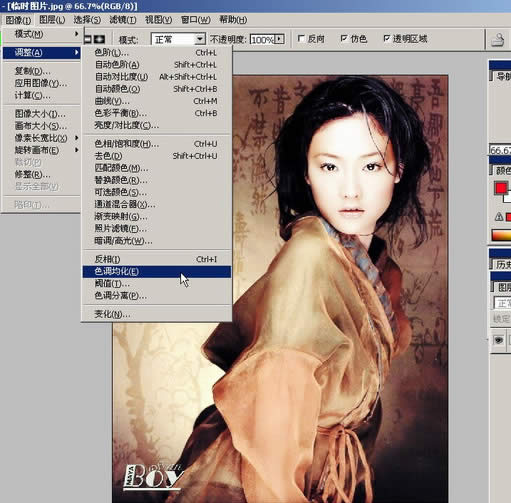Click the zoom percentage field showing 66.67
This screenshot has width=511, height=503.
tap(500, 150)
